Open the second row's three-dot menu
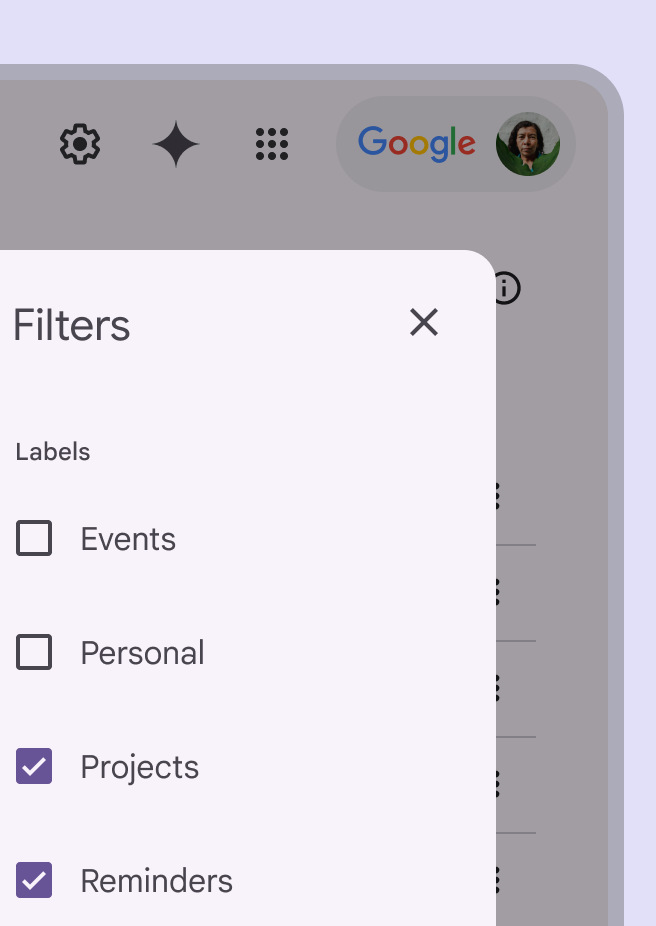Image resolution: width=656 pixels, height=926 pixels. (498, 592)
